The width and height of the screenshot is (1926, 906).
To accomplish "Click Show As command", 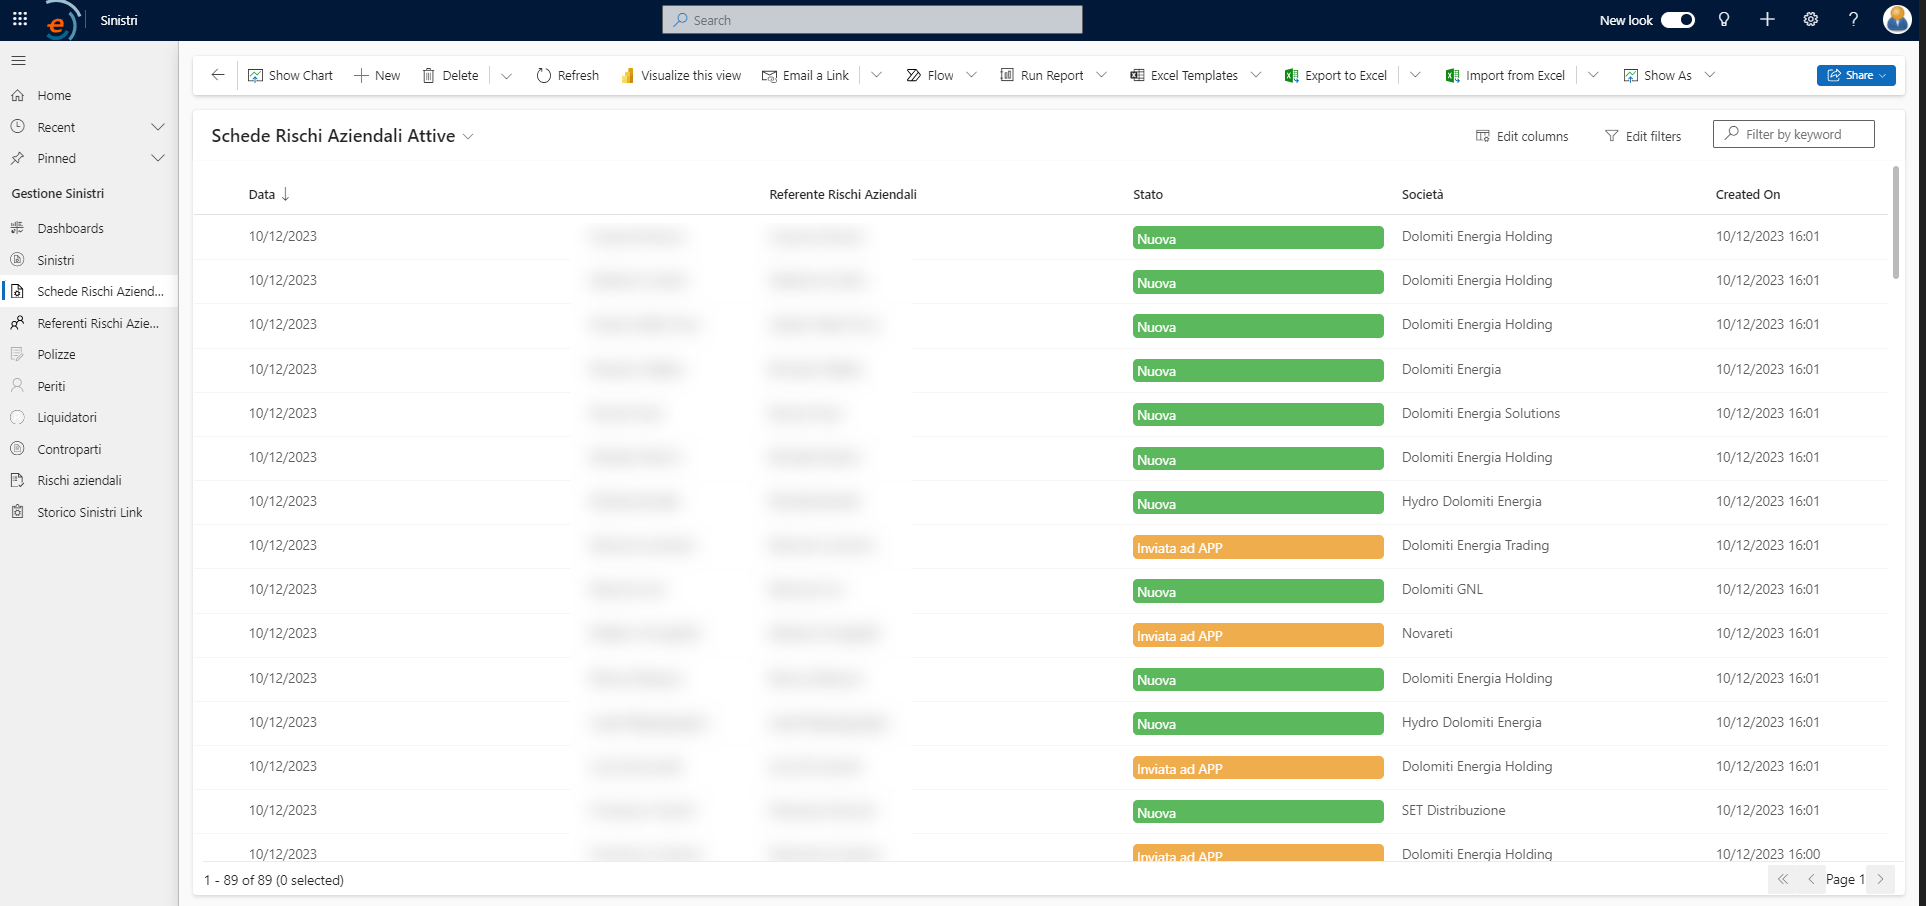I will (x=1658, y=75).
